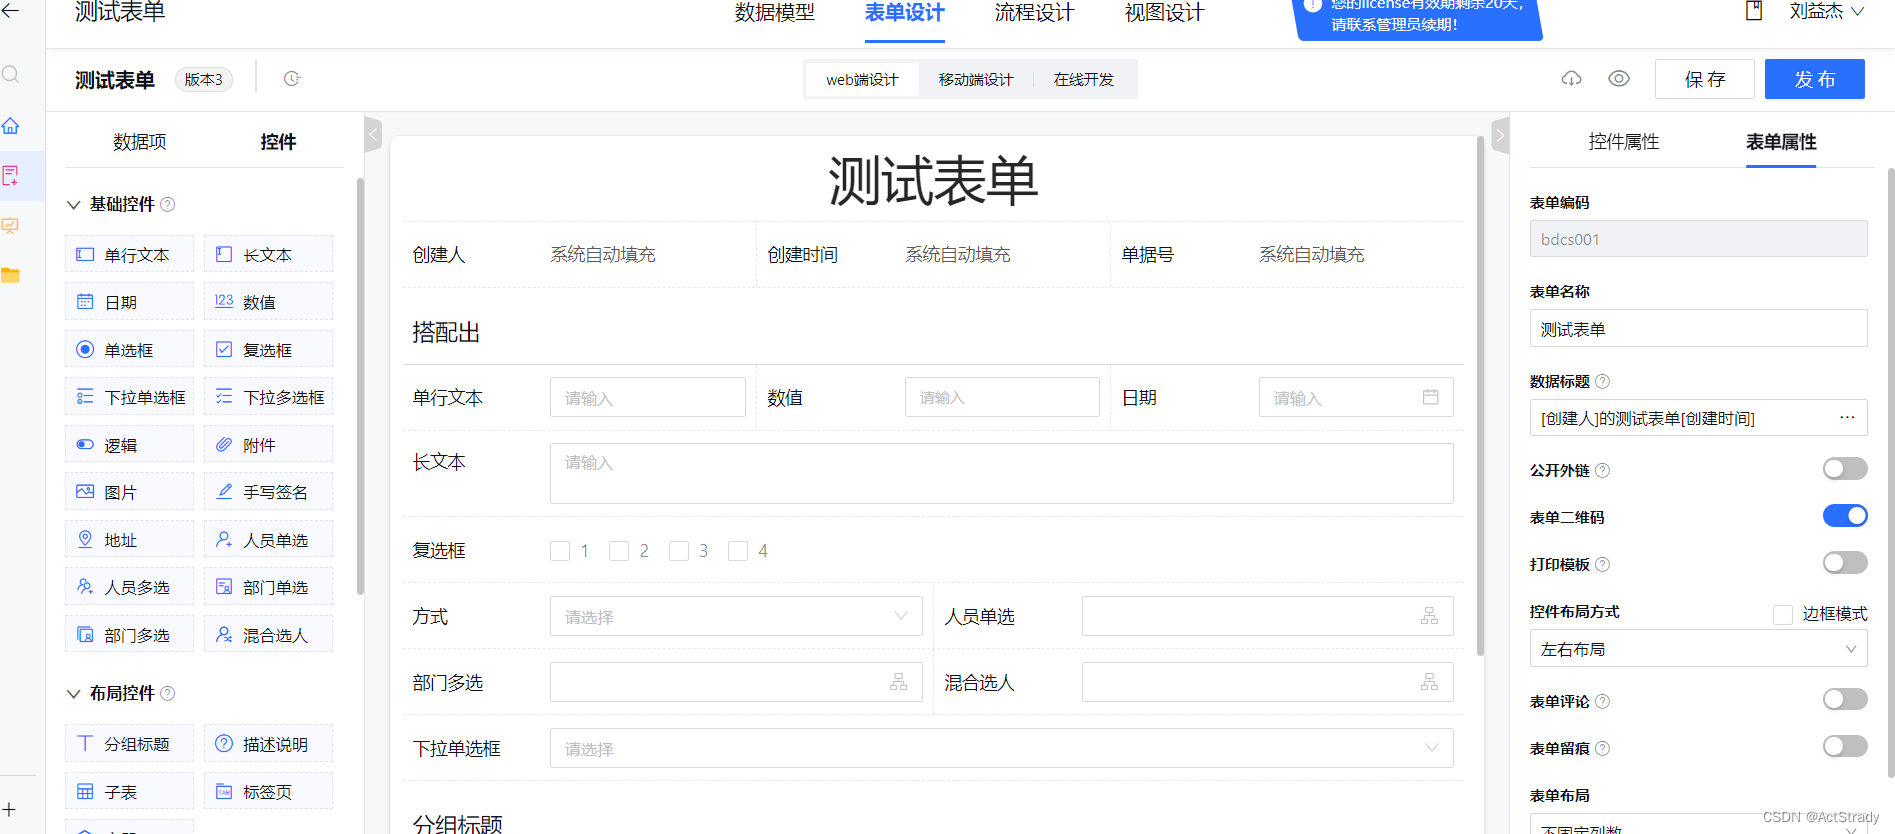Collapse right panel with arrow handle
Screen dimensions: 1895x834
(1499, 134)
